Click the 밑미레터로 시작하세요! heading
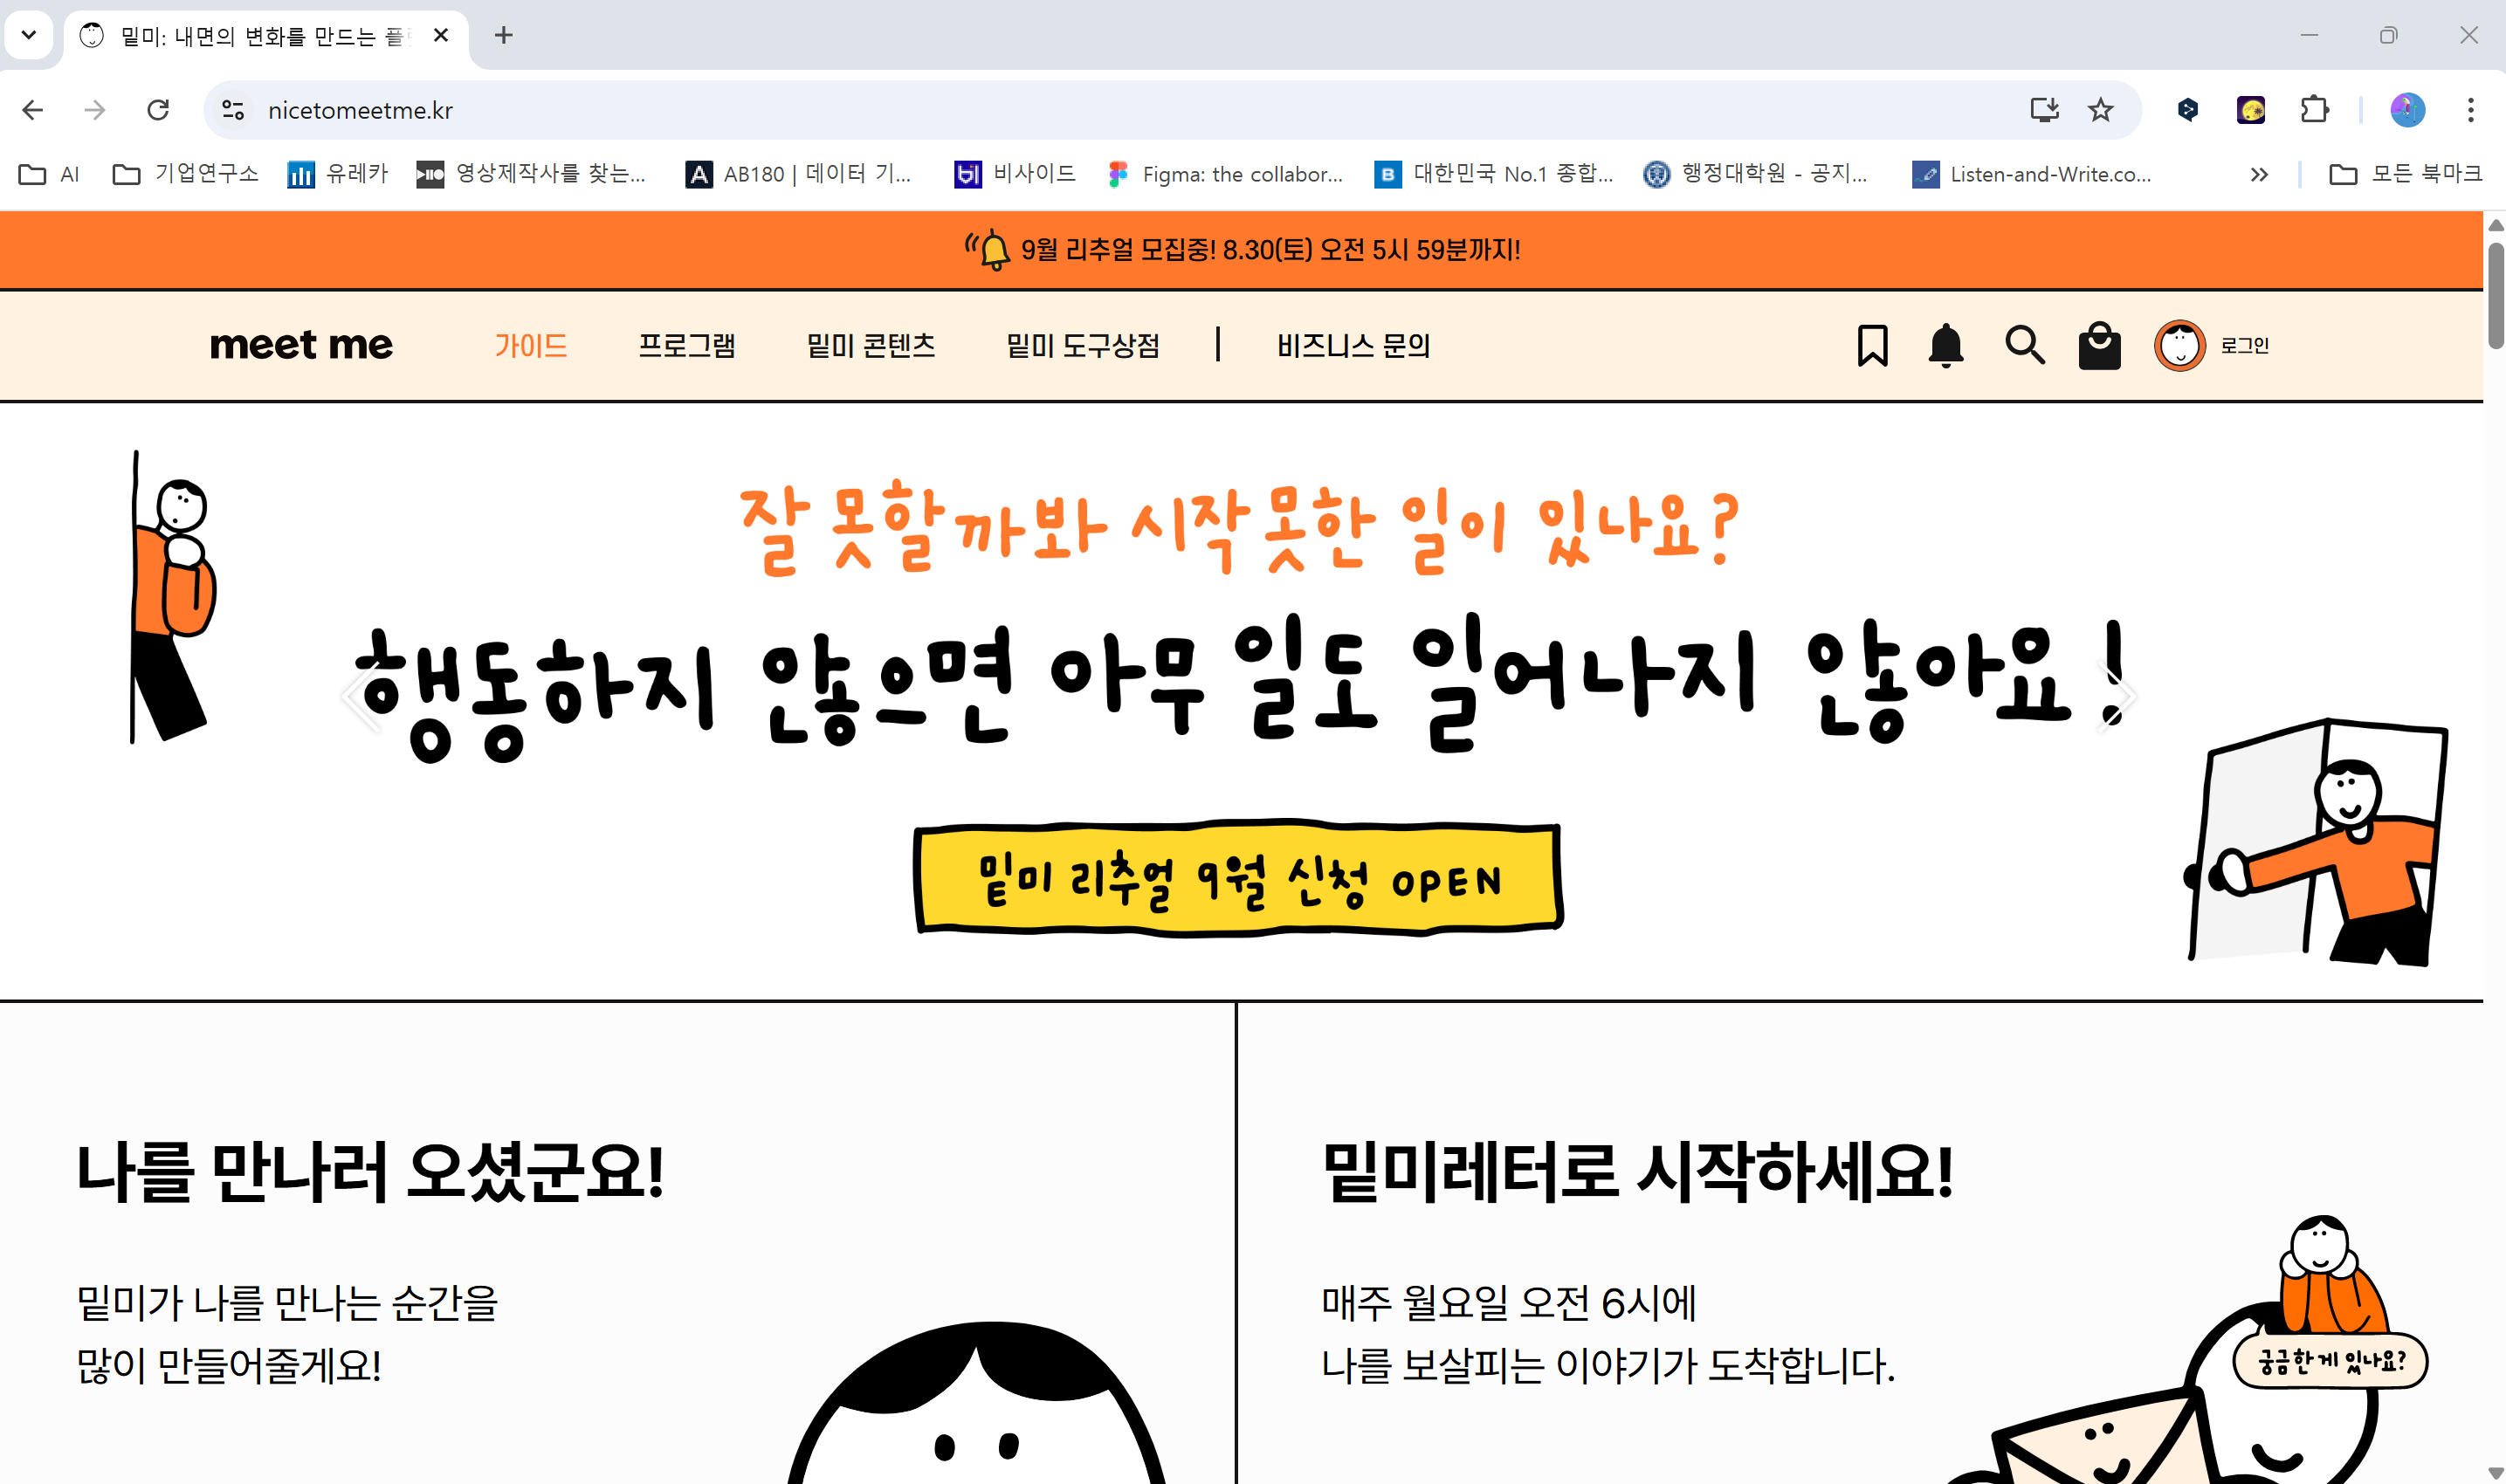2506x1484 pixels. point(1637,1171)
